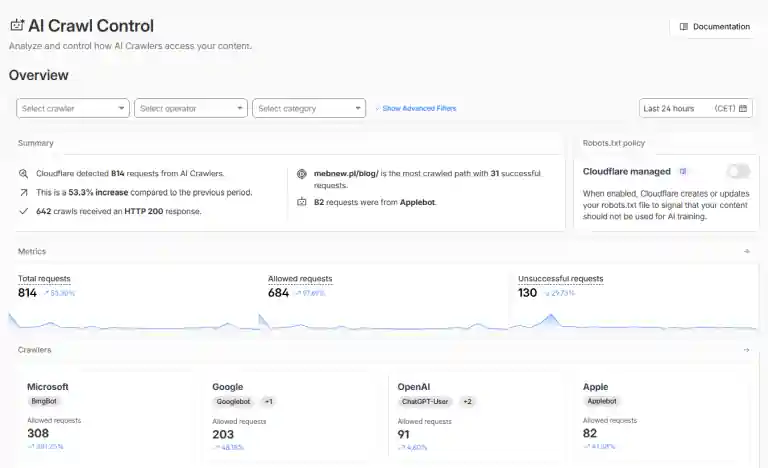Screen dimensions: 768x468
Task: Click the checkmark icon beside HTTP 200
Action: pos(23,211)
